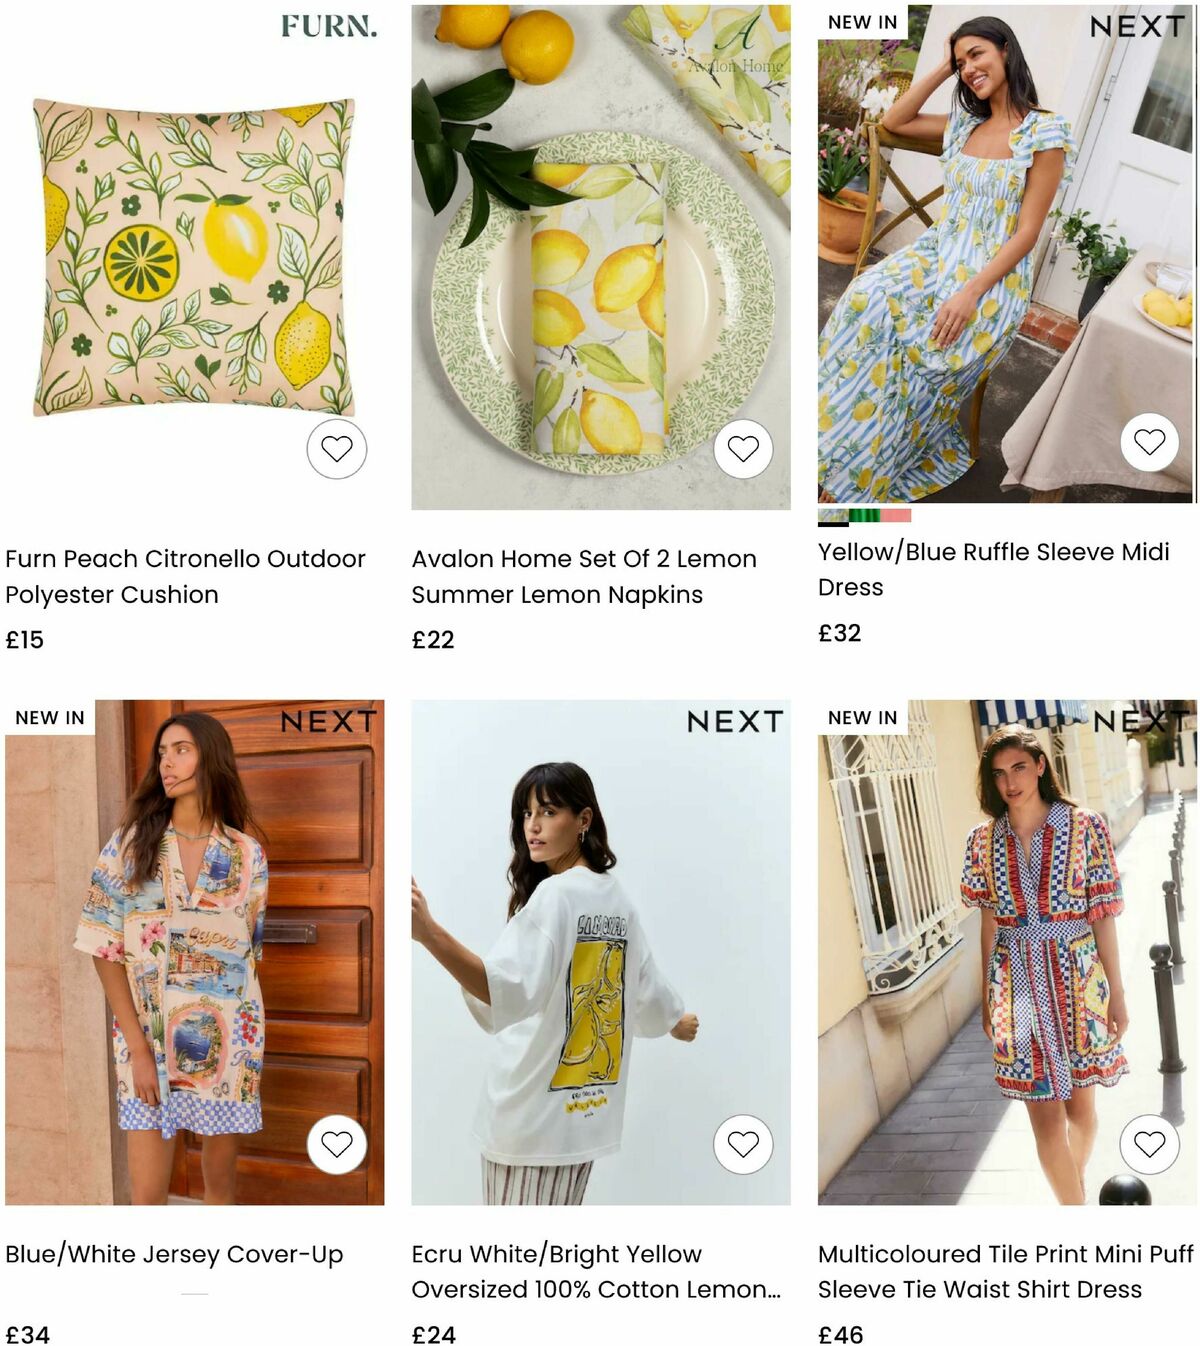This screenshot has height=1346, width=1200.
Task: Open the Furn Peach Citronello Outdoor Cushion listing
Action: (186, 575)
